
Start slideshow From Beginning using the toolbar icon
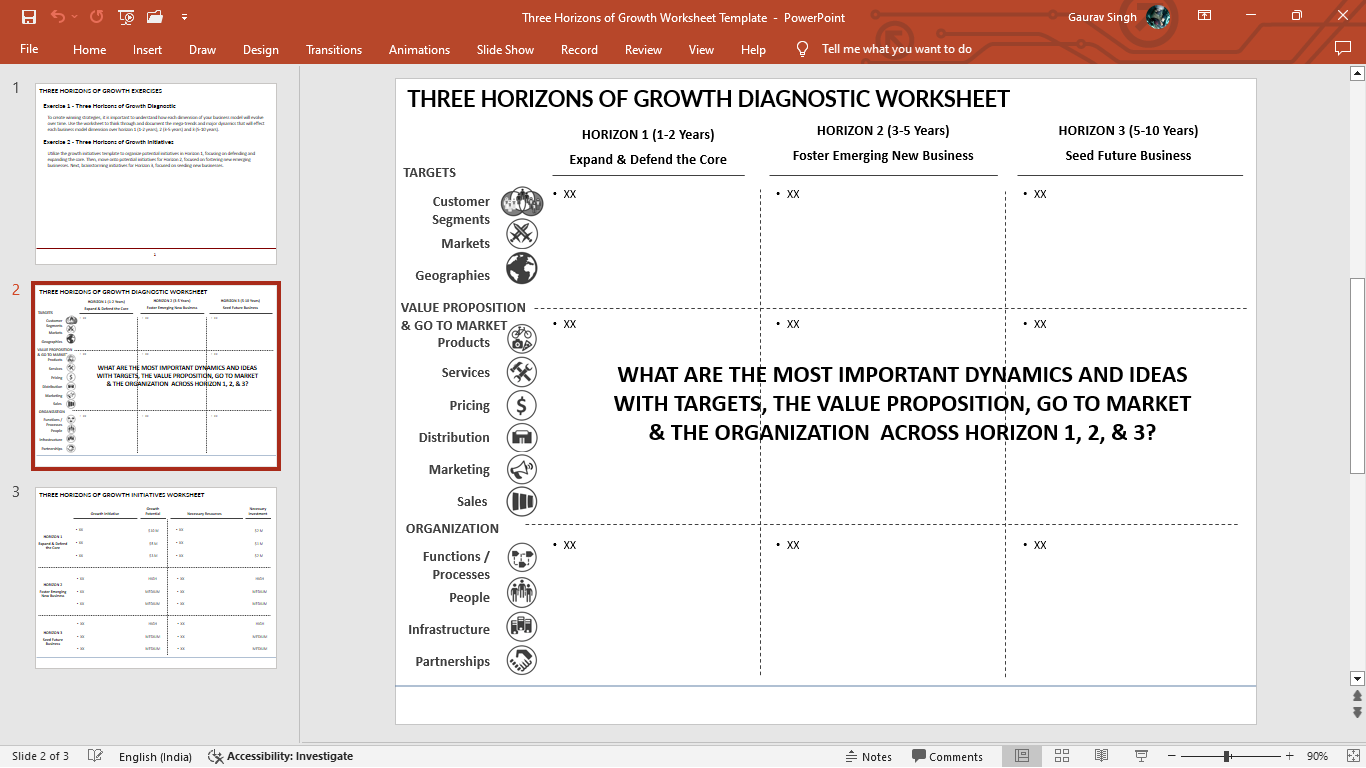pos(126,17)
